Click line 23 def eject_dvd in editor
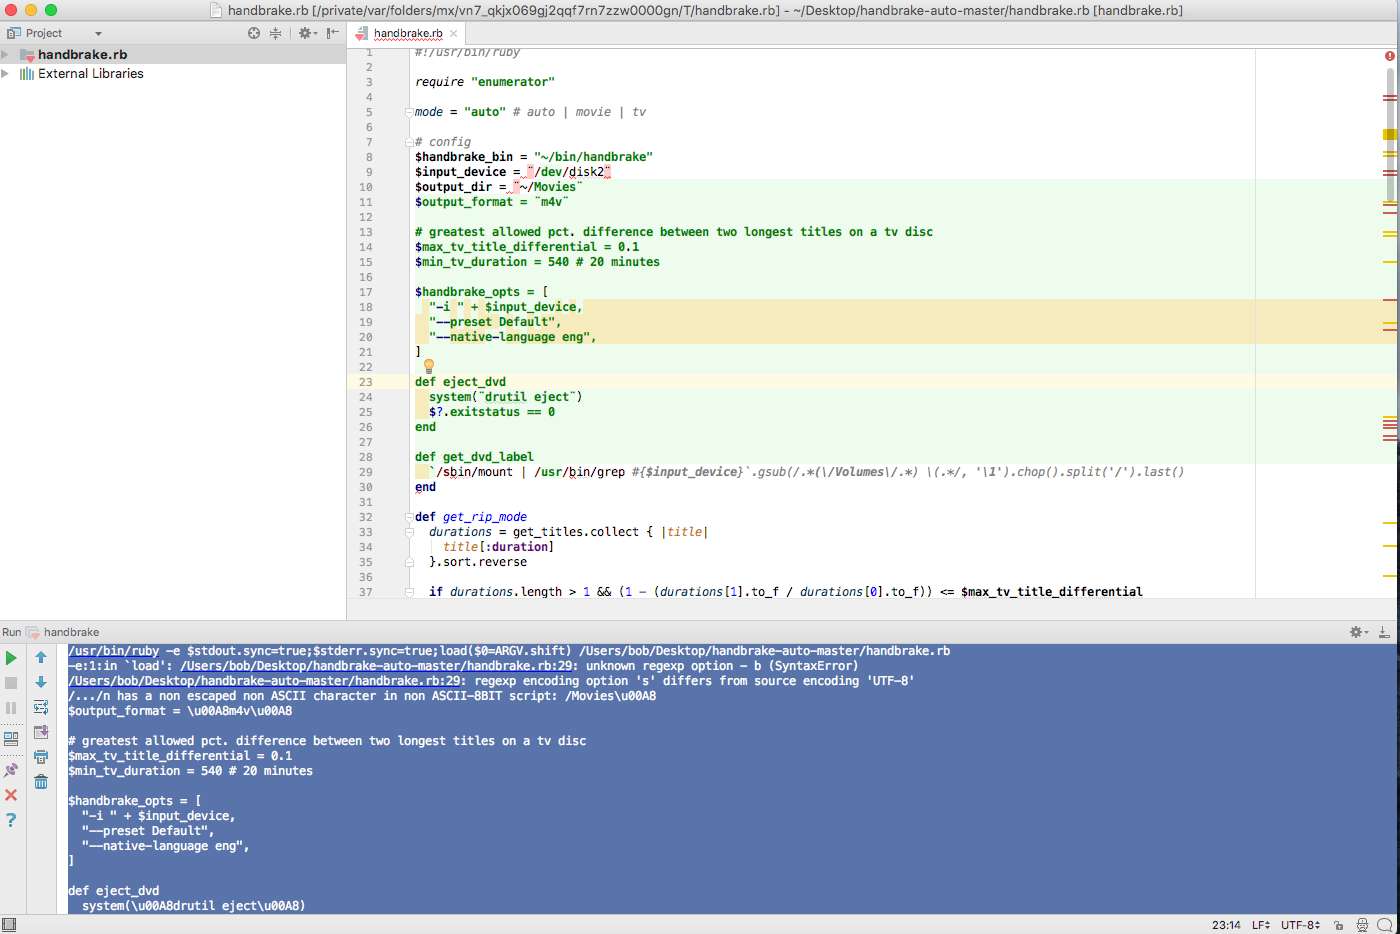The width and height of the screenshot is (1400, 934). (460, 382)
